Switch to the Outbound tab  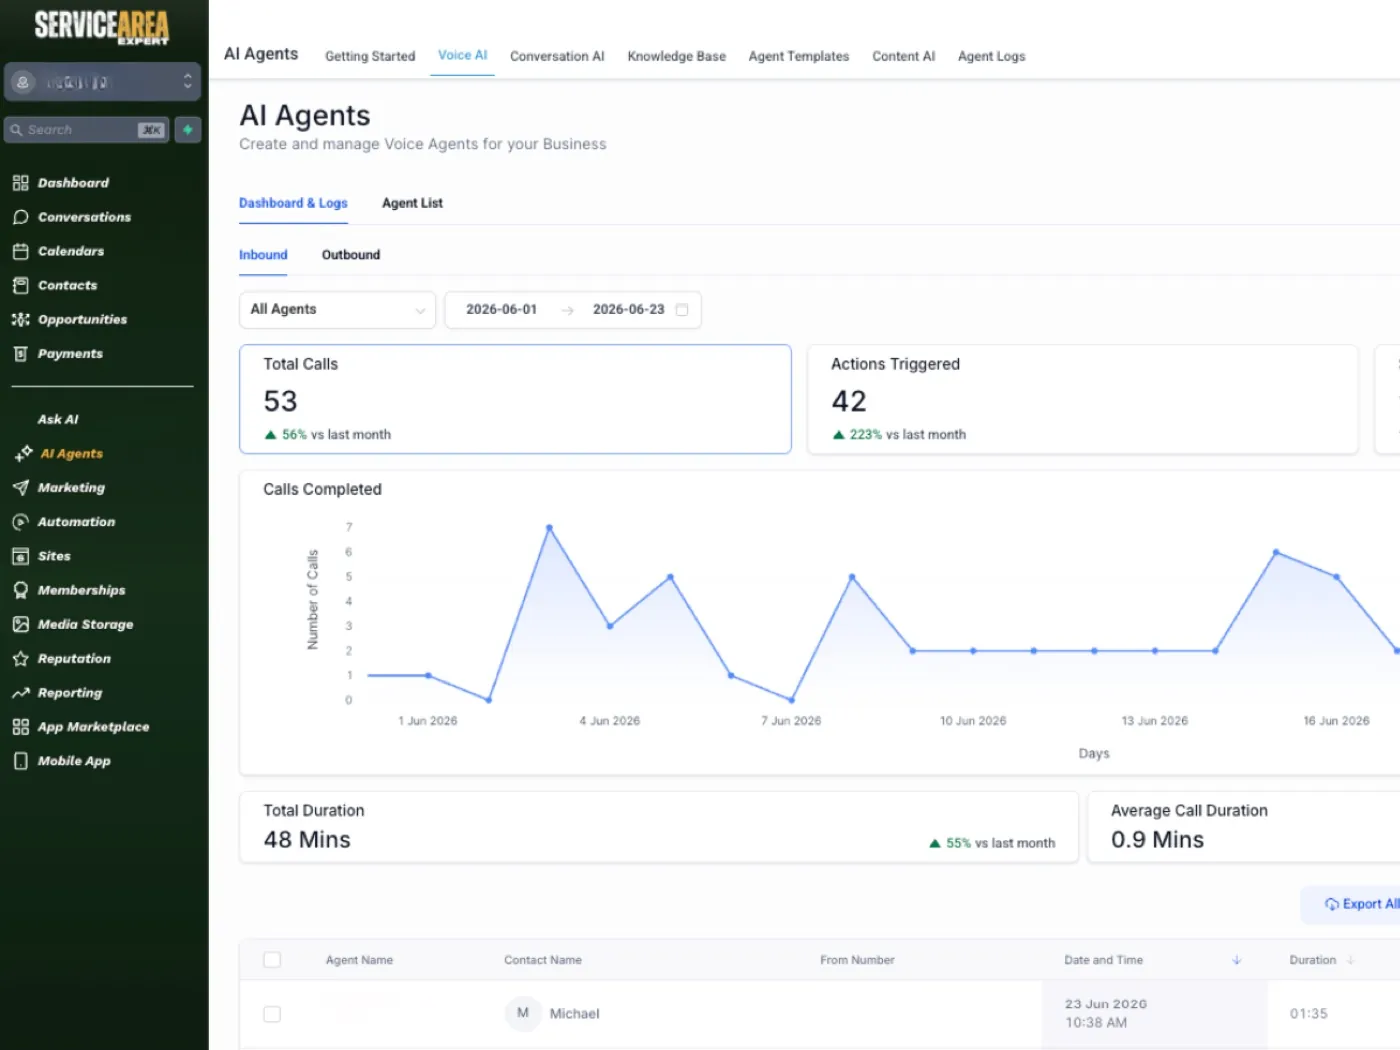click(x=351, y=255)
